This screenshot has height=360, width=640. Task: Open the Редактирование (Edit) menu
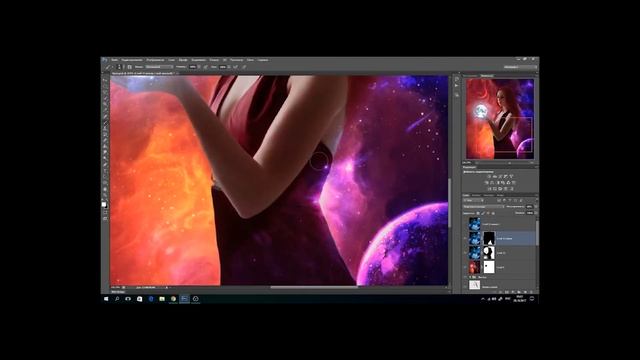click(132, 60)
